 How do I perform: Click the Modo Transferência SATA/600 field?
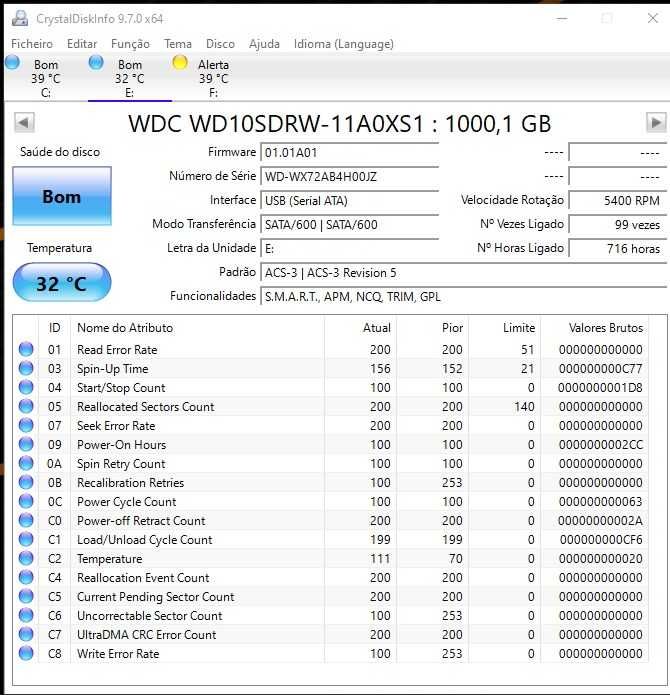[350, 225]
